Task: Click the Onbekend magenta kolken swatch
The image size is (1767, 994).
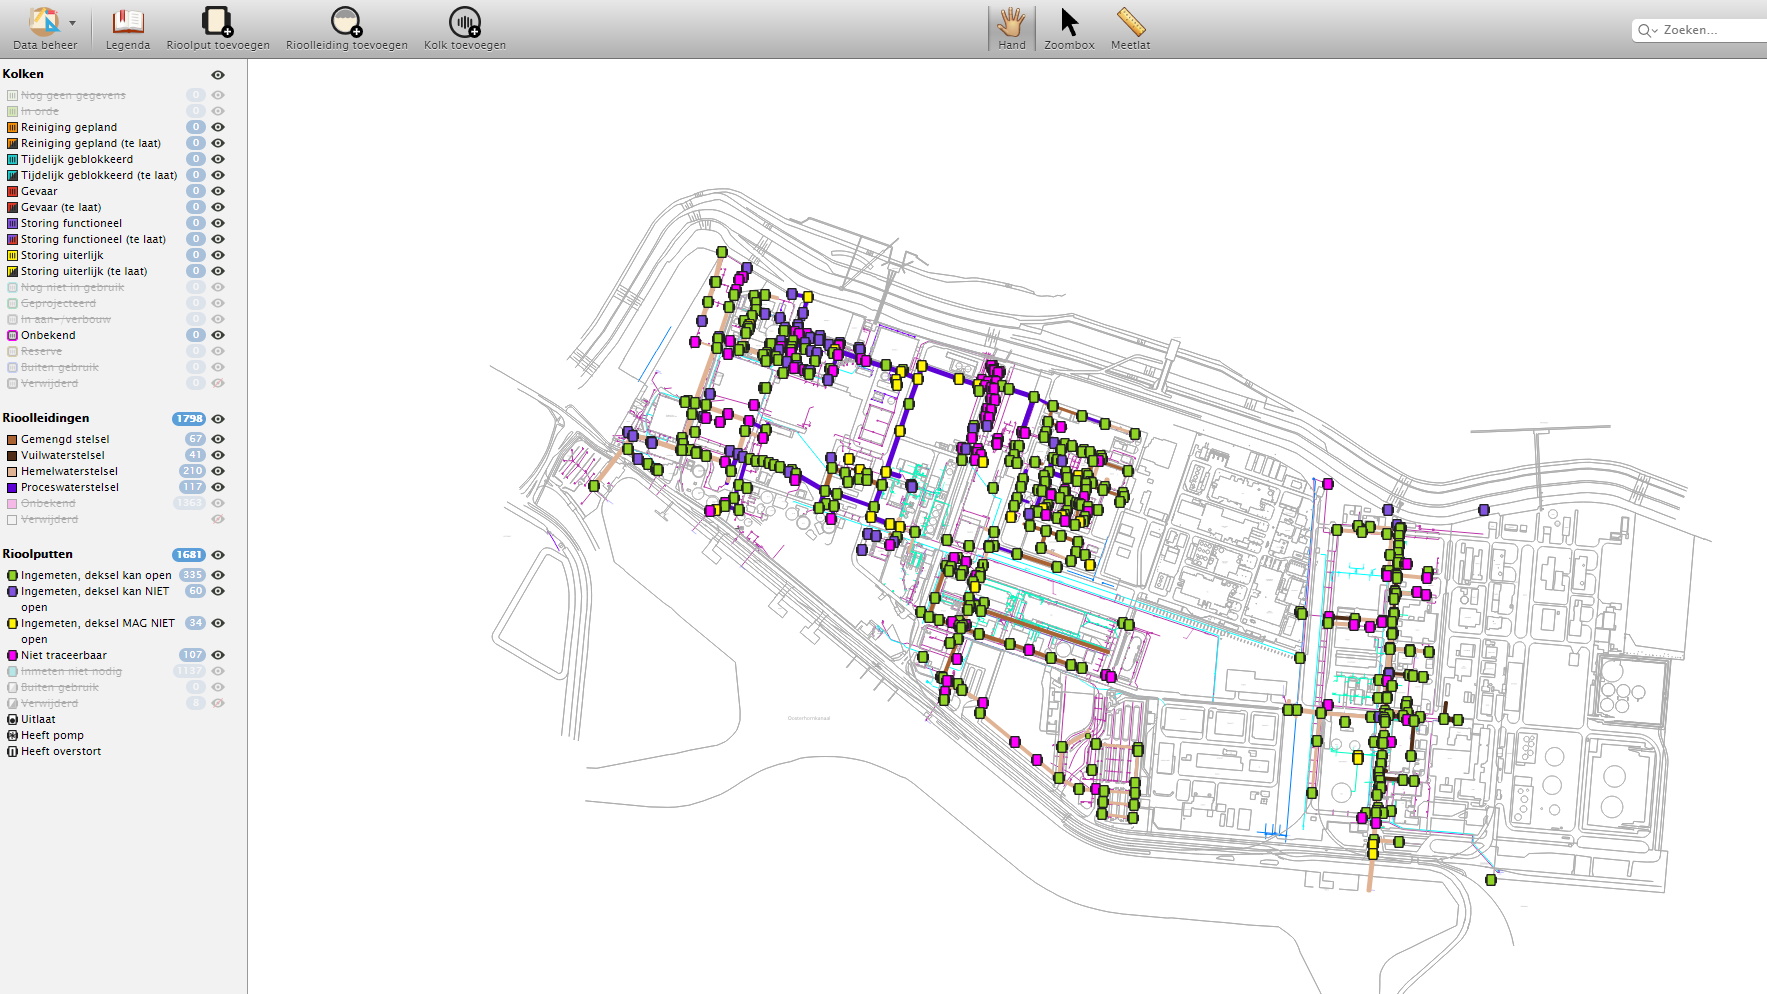Action: point(13,335)
